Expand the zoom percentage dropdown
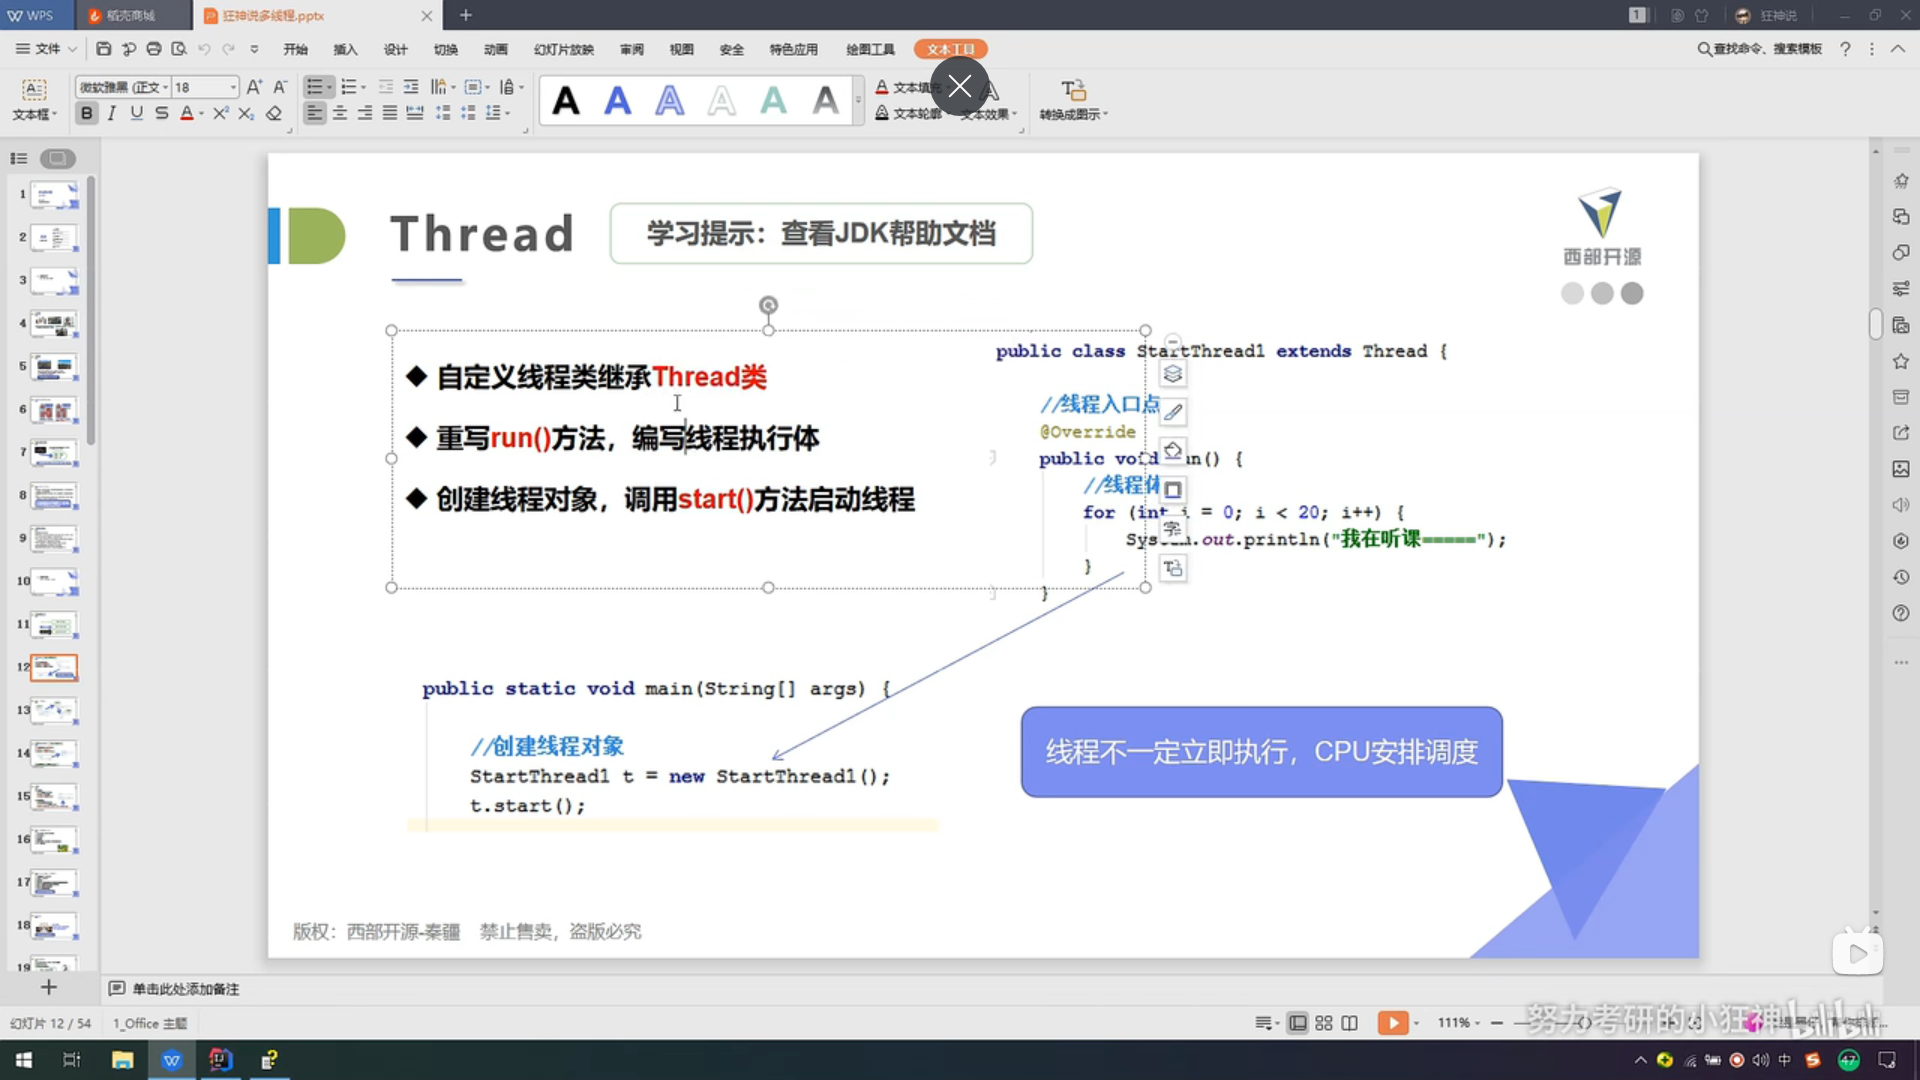This screenshot has width=1920, height=1080. [1477, 1023]
